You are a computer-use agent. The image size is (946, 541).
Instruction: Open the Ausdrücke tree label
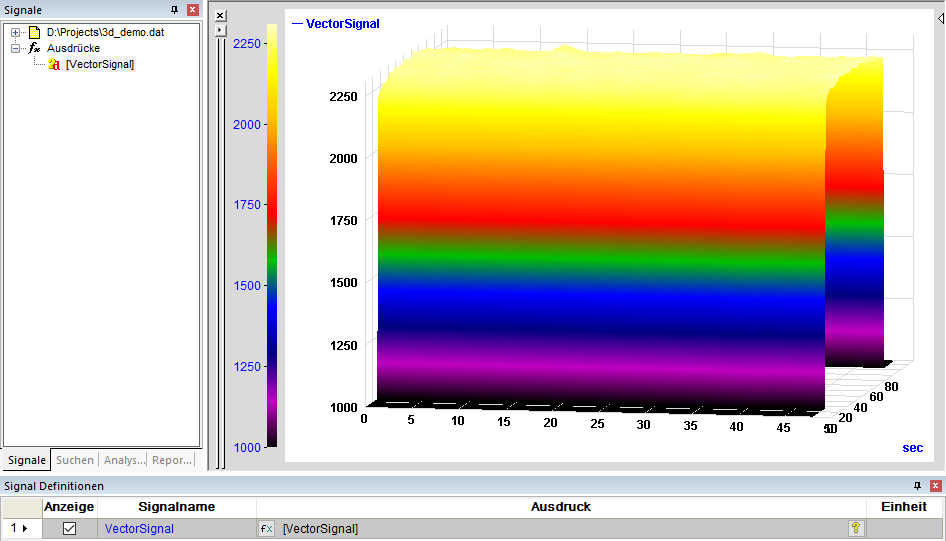tap(73, 48)
